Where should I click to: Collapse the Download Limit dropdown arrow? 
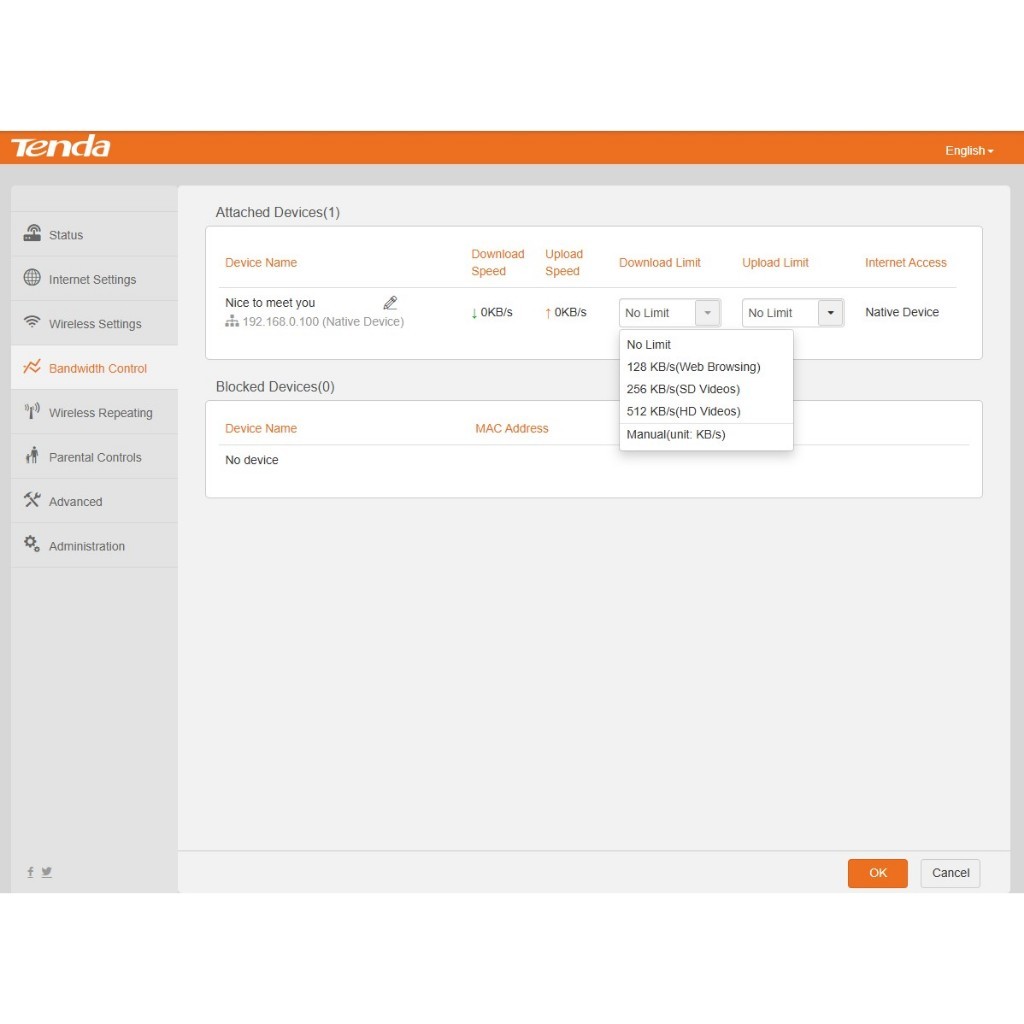coord(707,313)
